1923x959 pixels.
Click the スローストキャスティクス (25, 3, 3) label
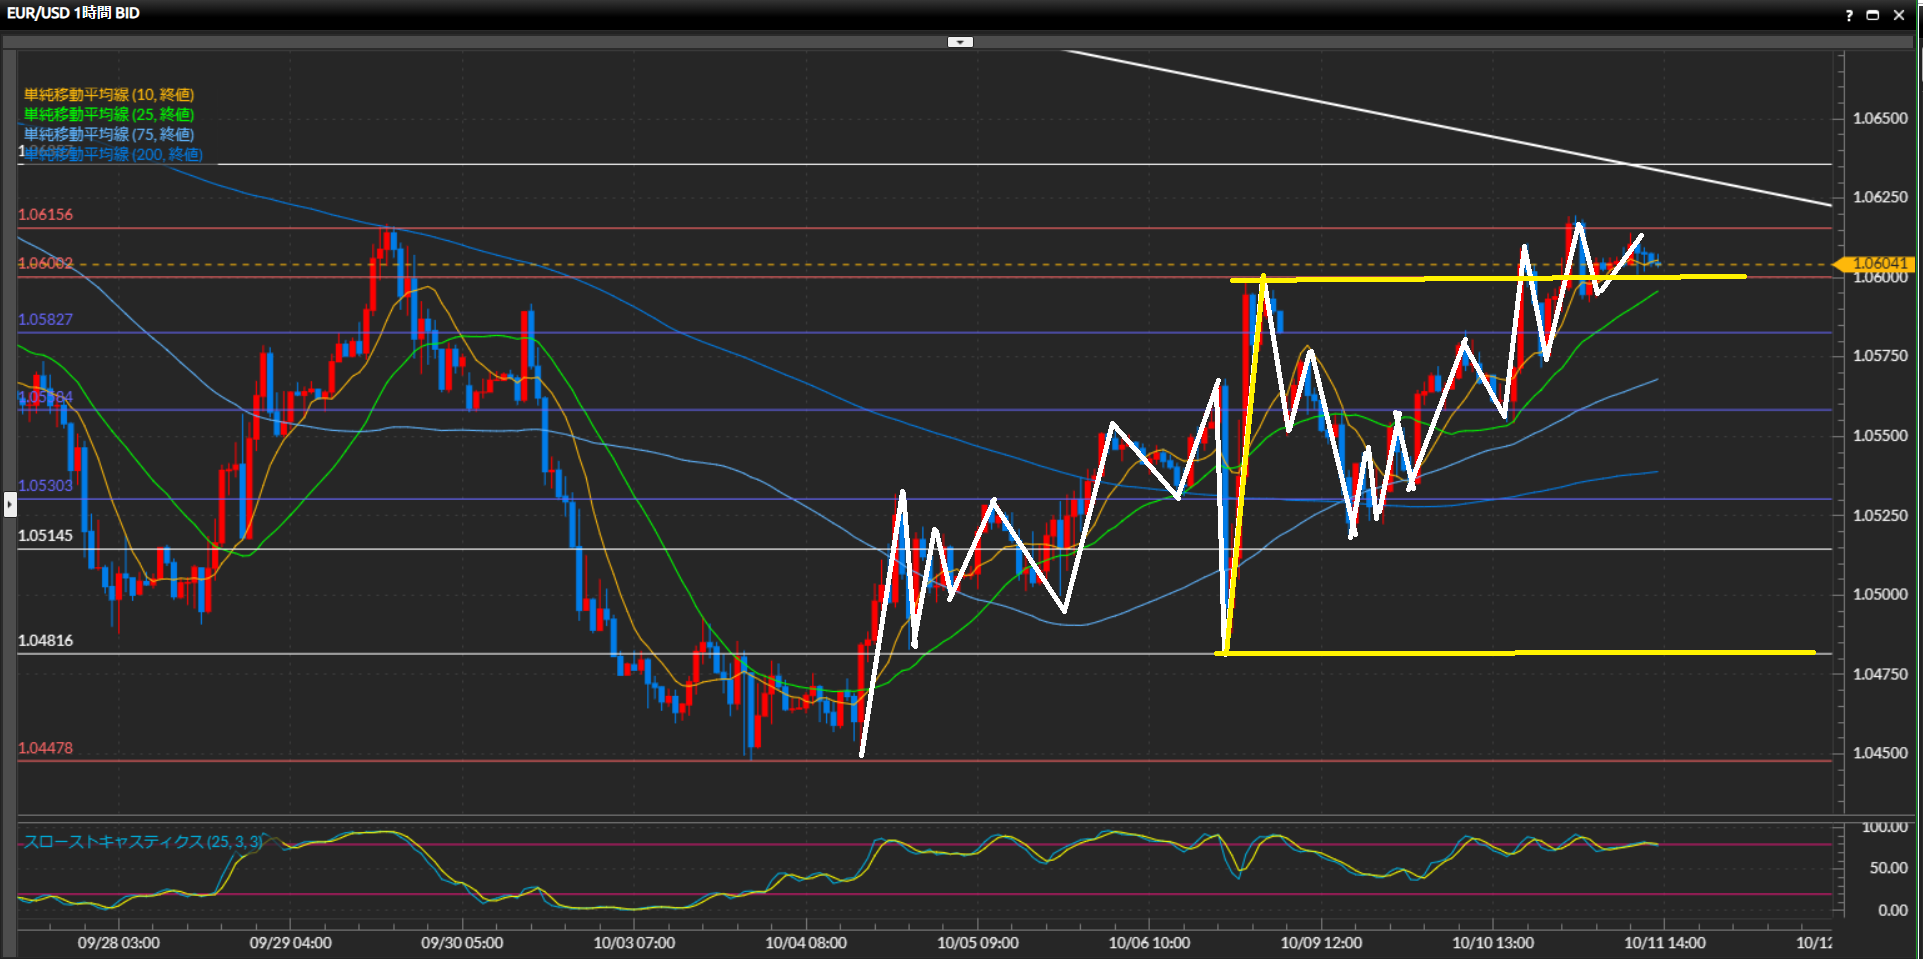point(143,842)
